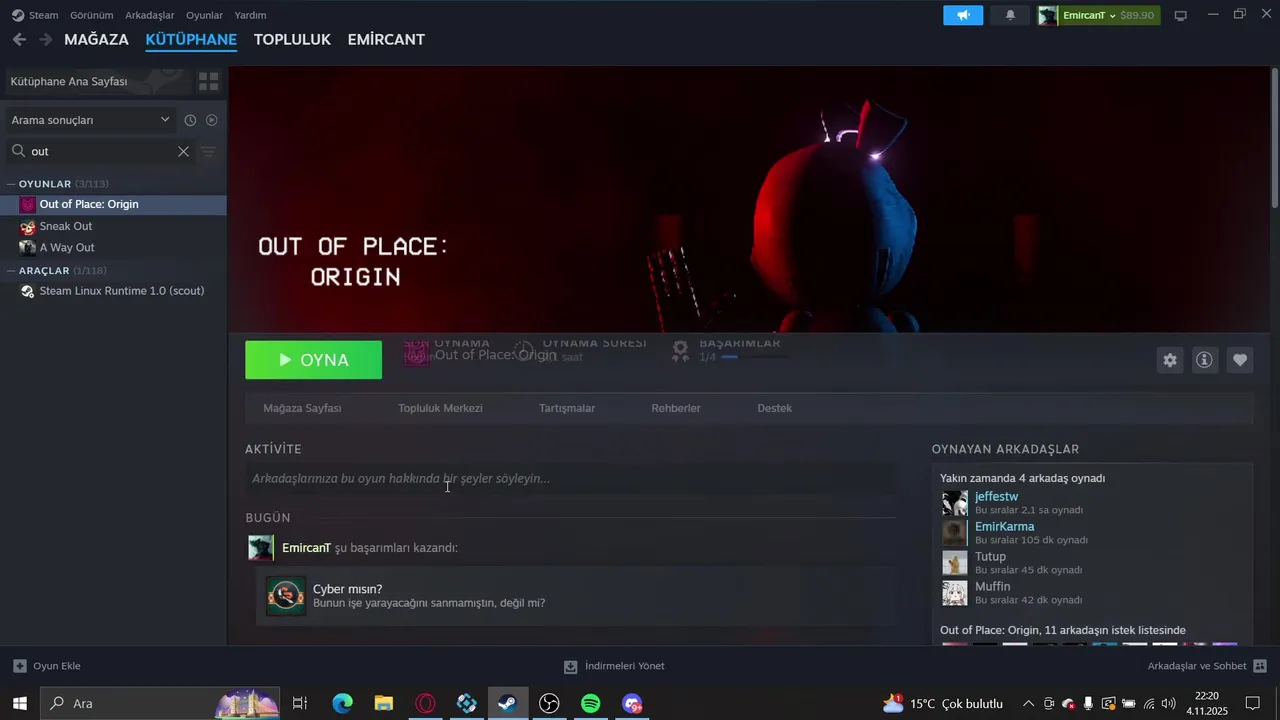Click the activity comment input field
The height and width of the screenshot is (720, 1280).
click(571, 479)
